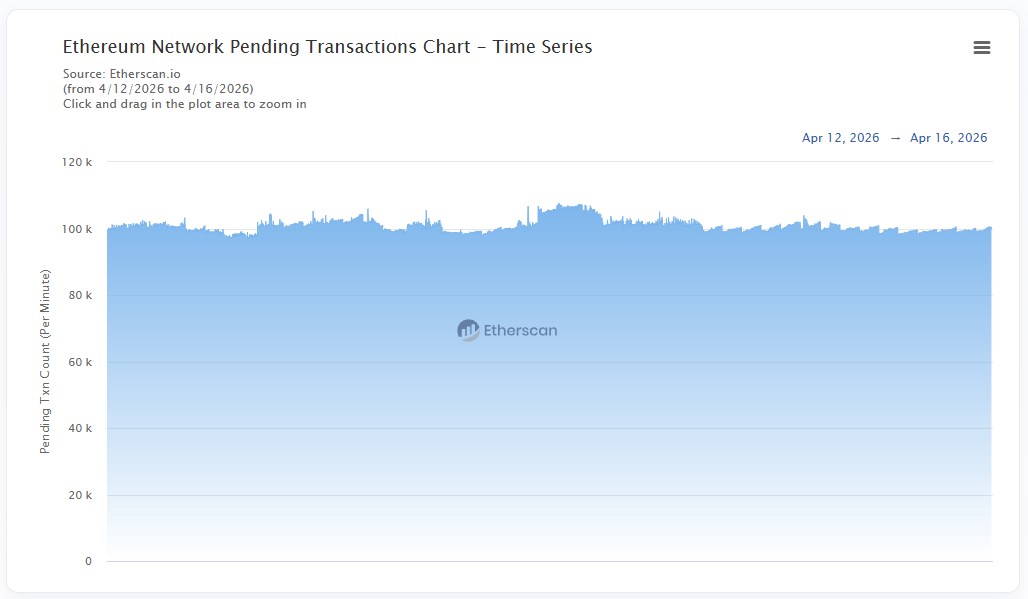This screenshot has width=1028, height=599.
Task: Click the 100 k y-axis label
Action: coord(77,229)
